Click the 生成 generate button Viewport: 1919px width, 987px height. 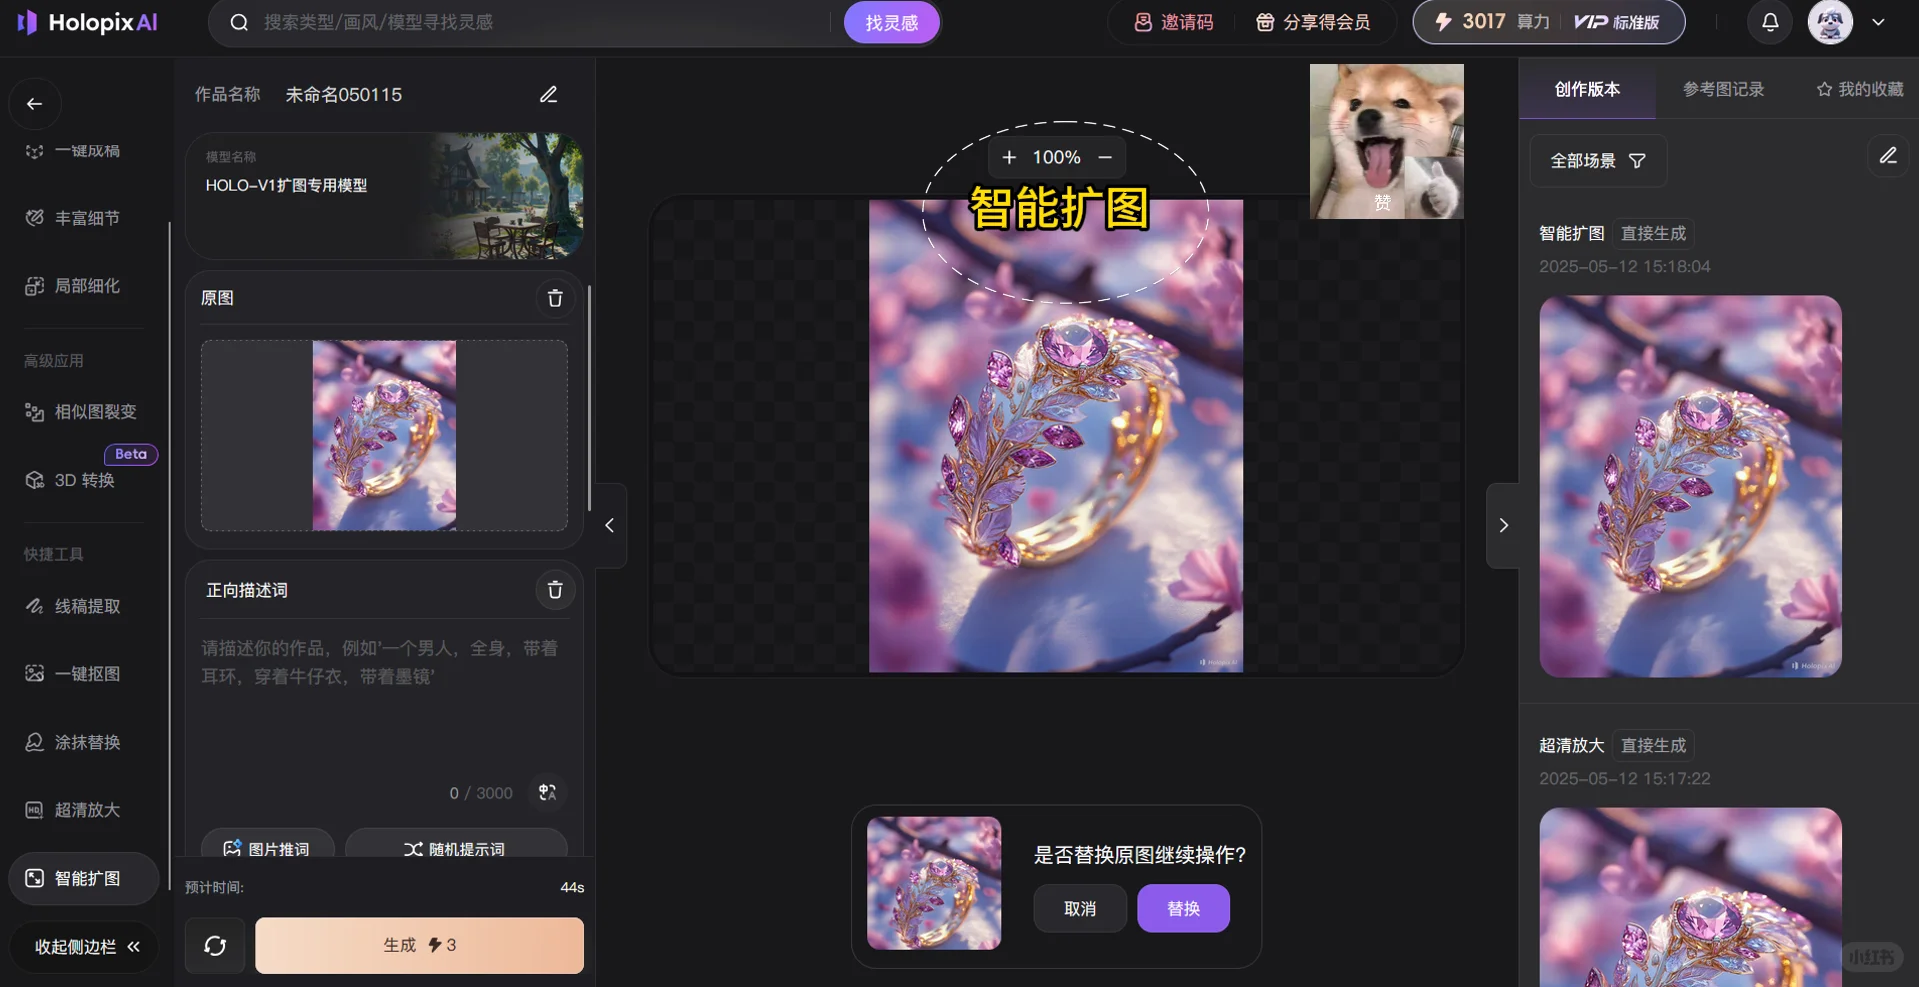tap(419, 944)
